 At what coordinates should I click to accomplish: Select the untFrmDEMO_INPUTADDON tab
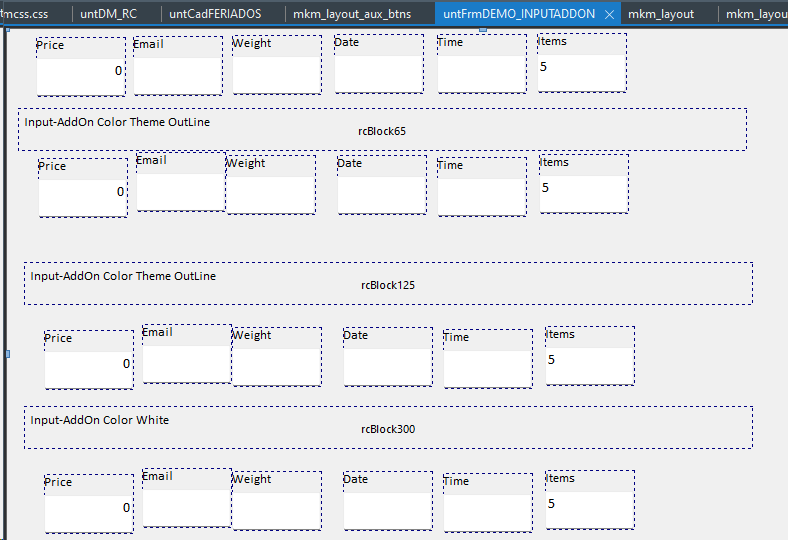tap(518, 14)
